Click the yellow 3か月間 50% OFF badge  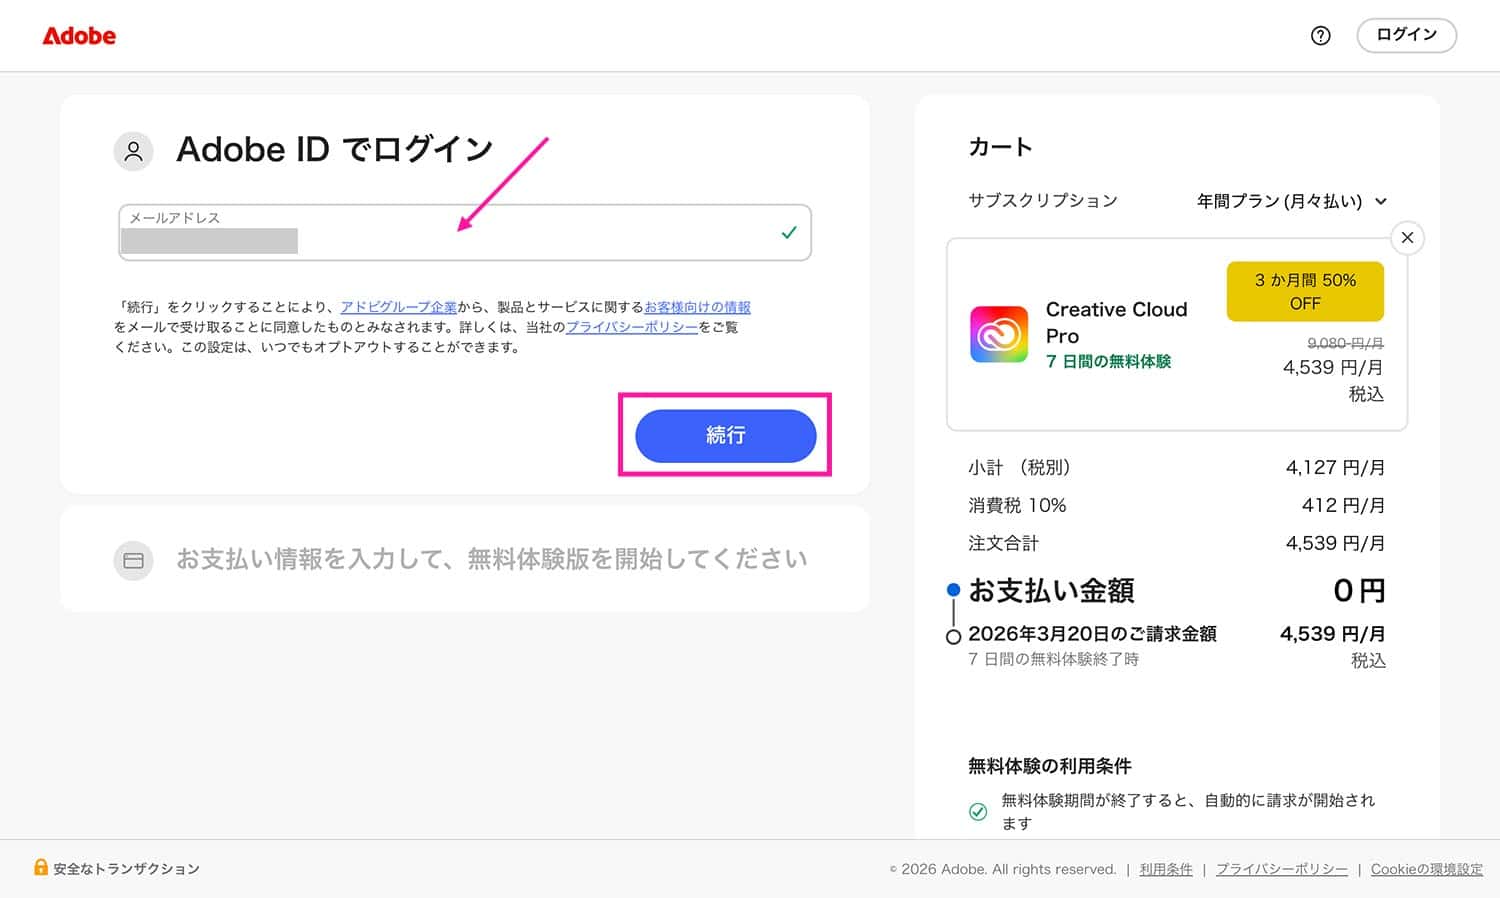click(x=1304, y=291)
